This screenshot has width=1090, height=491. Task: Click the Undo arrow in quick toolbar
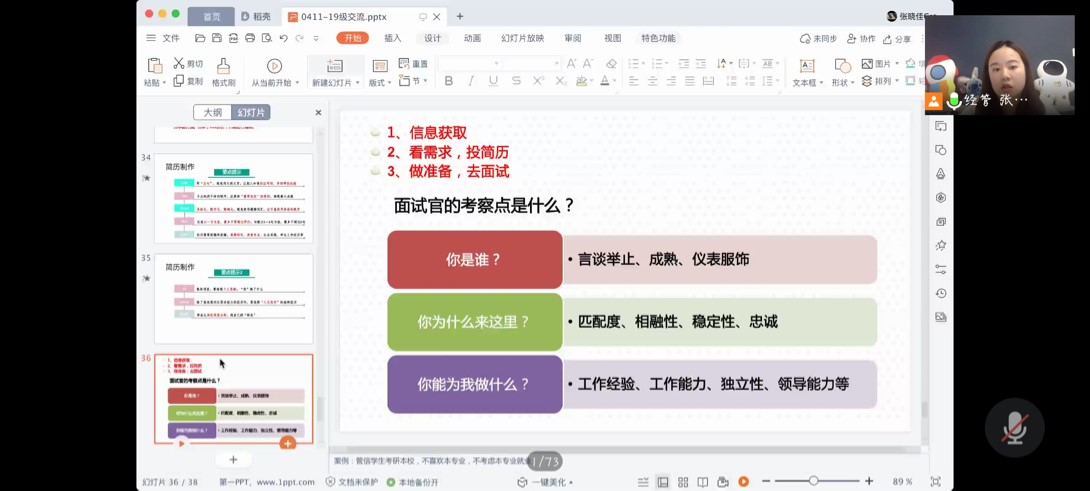pyautogui.click(x=283, y=38)
